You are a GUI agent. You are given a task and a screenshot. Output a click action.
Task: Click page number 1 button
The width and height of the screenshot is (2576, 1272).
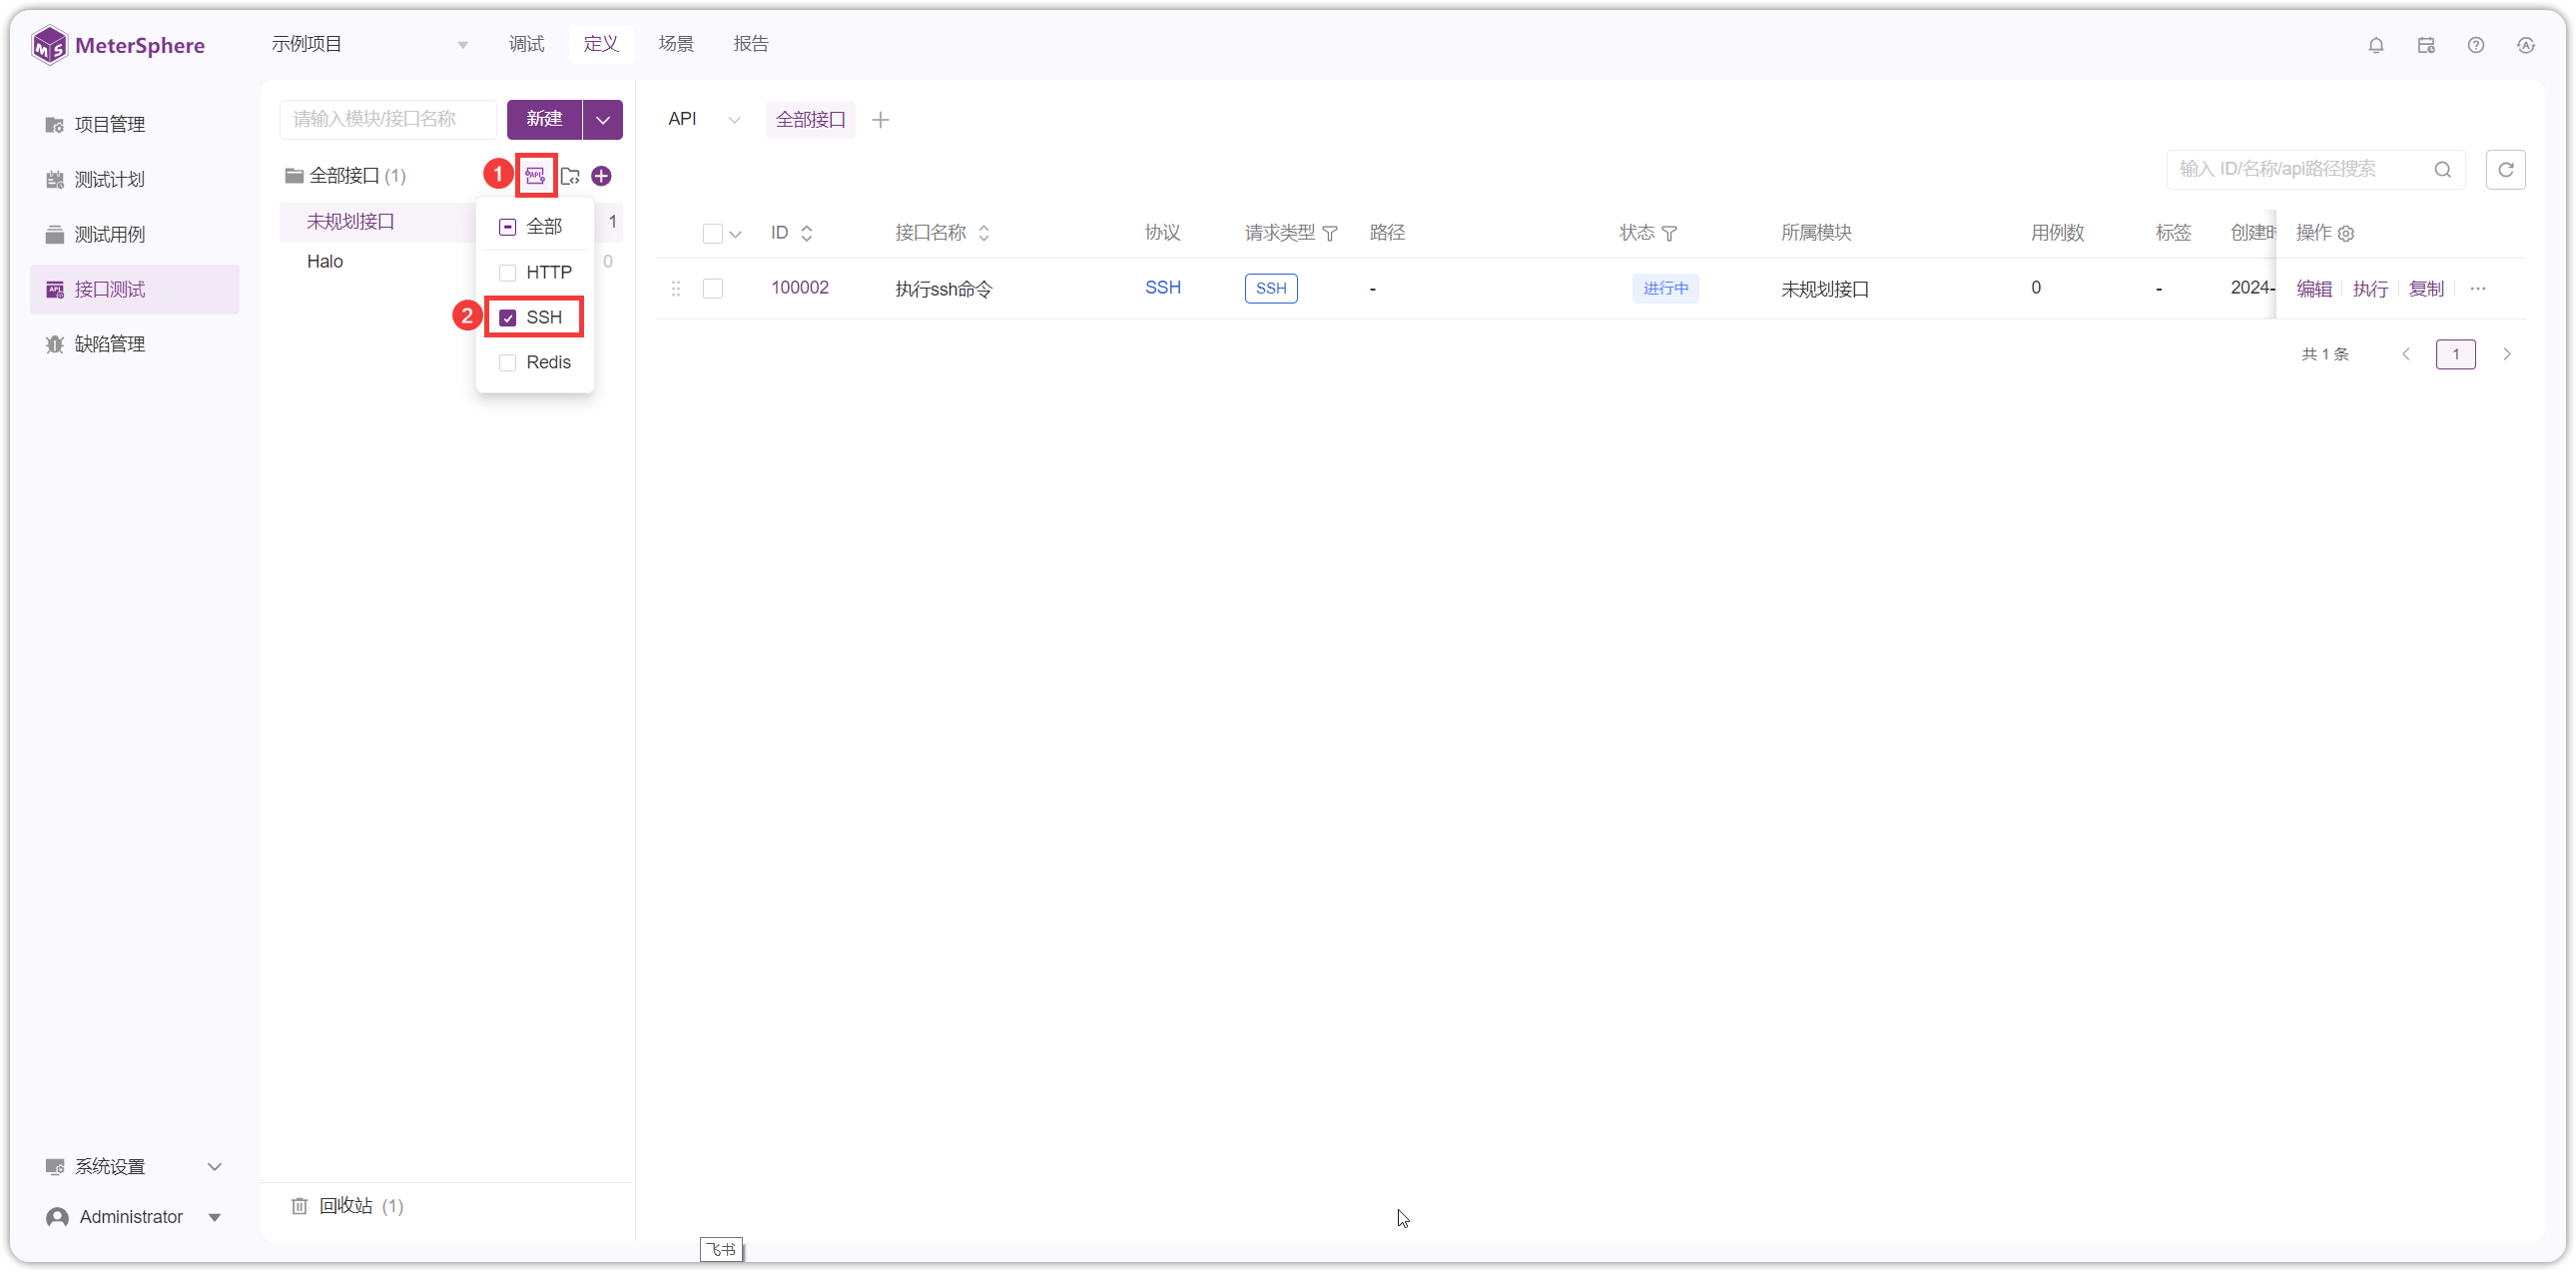click(x=2456, y=354)
